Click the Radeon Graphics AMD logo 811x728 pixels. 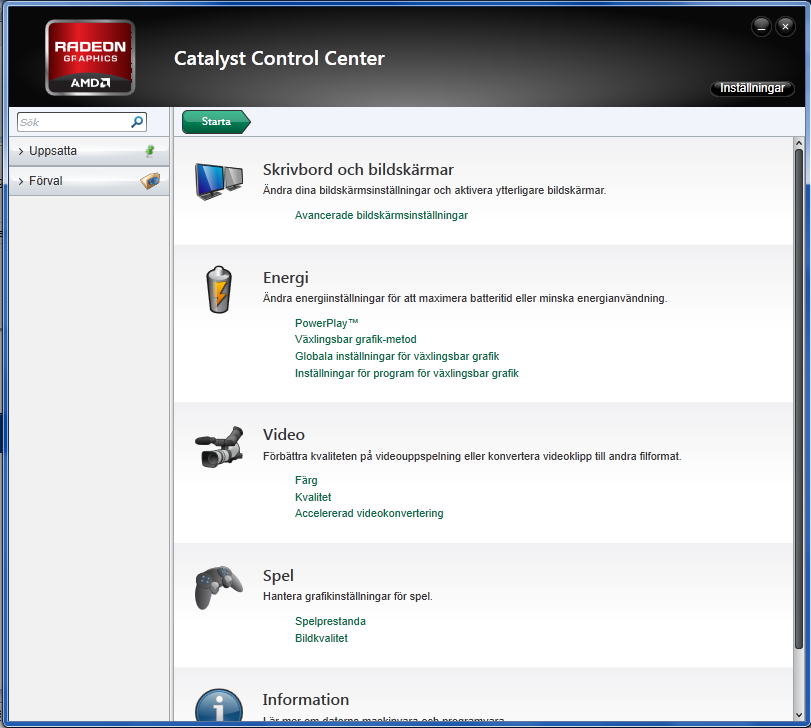point(89,57)
